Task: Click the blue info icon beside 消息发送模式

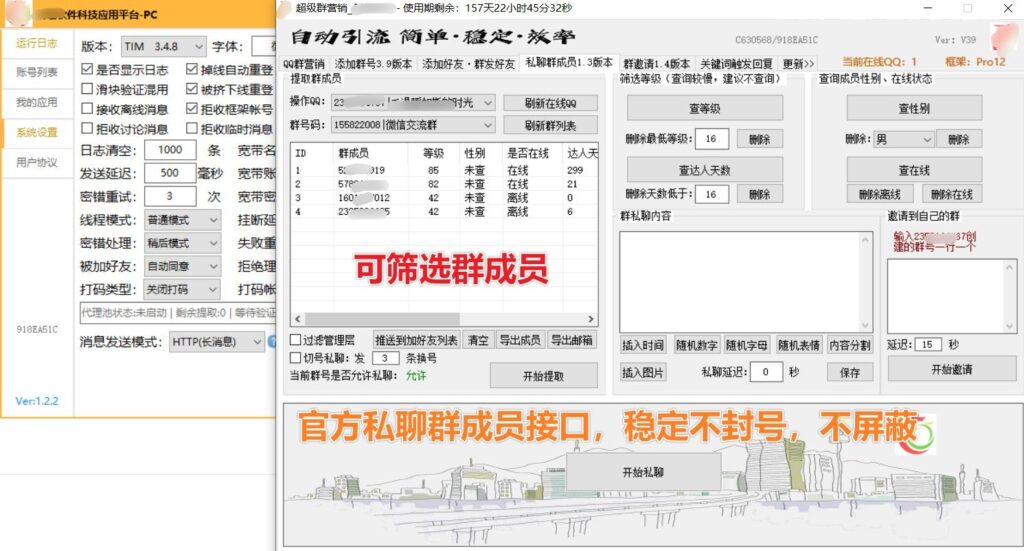Action: [272, 341]
